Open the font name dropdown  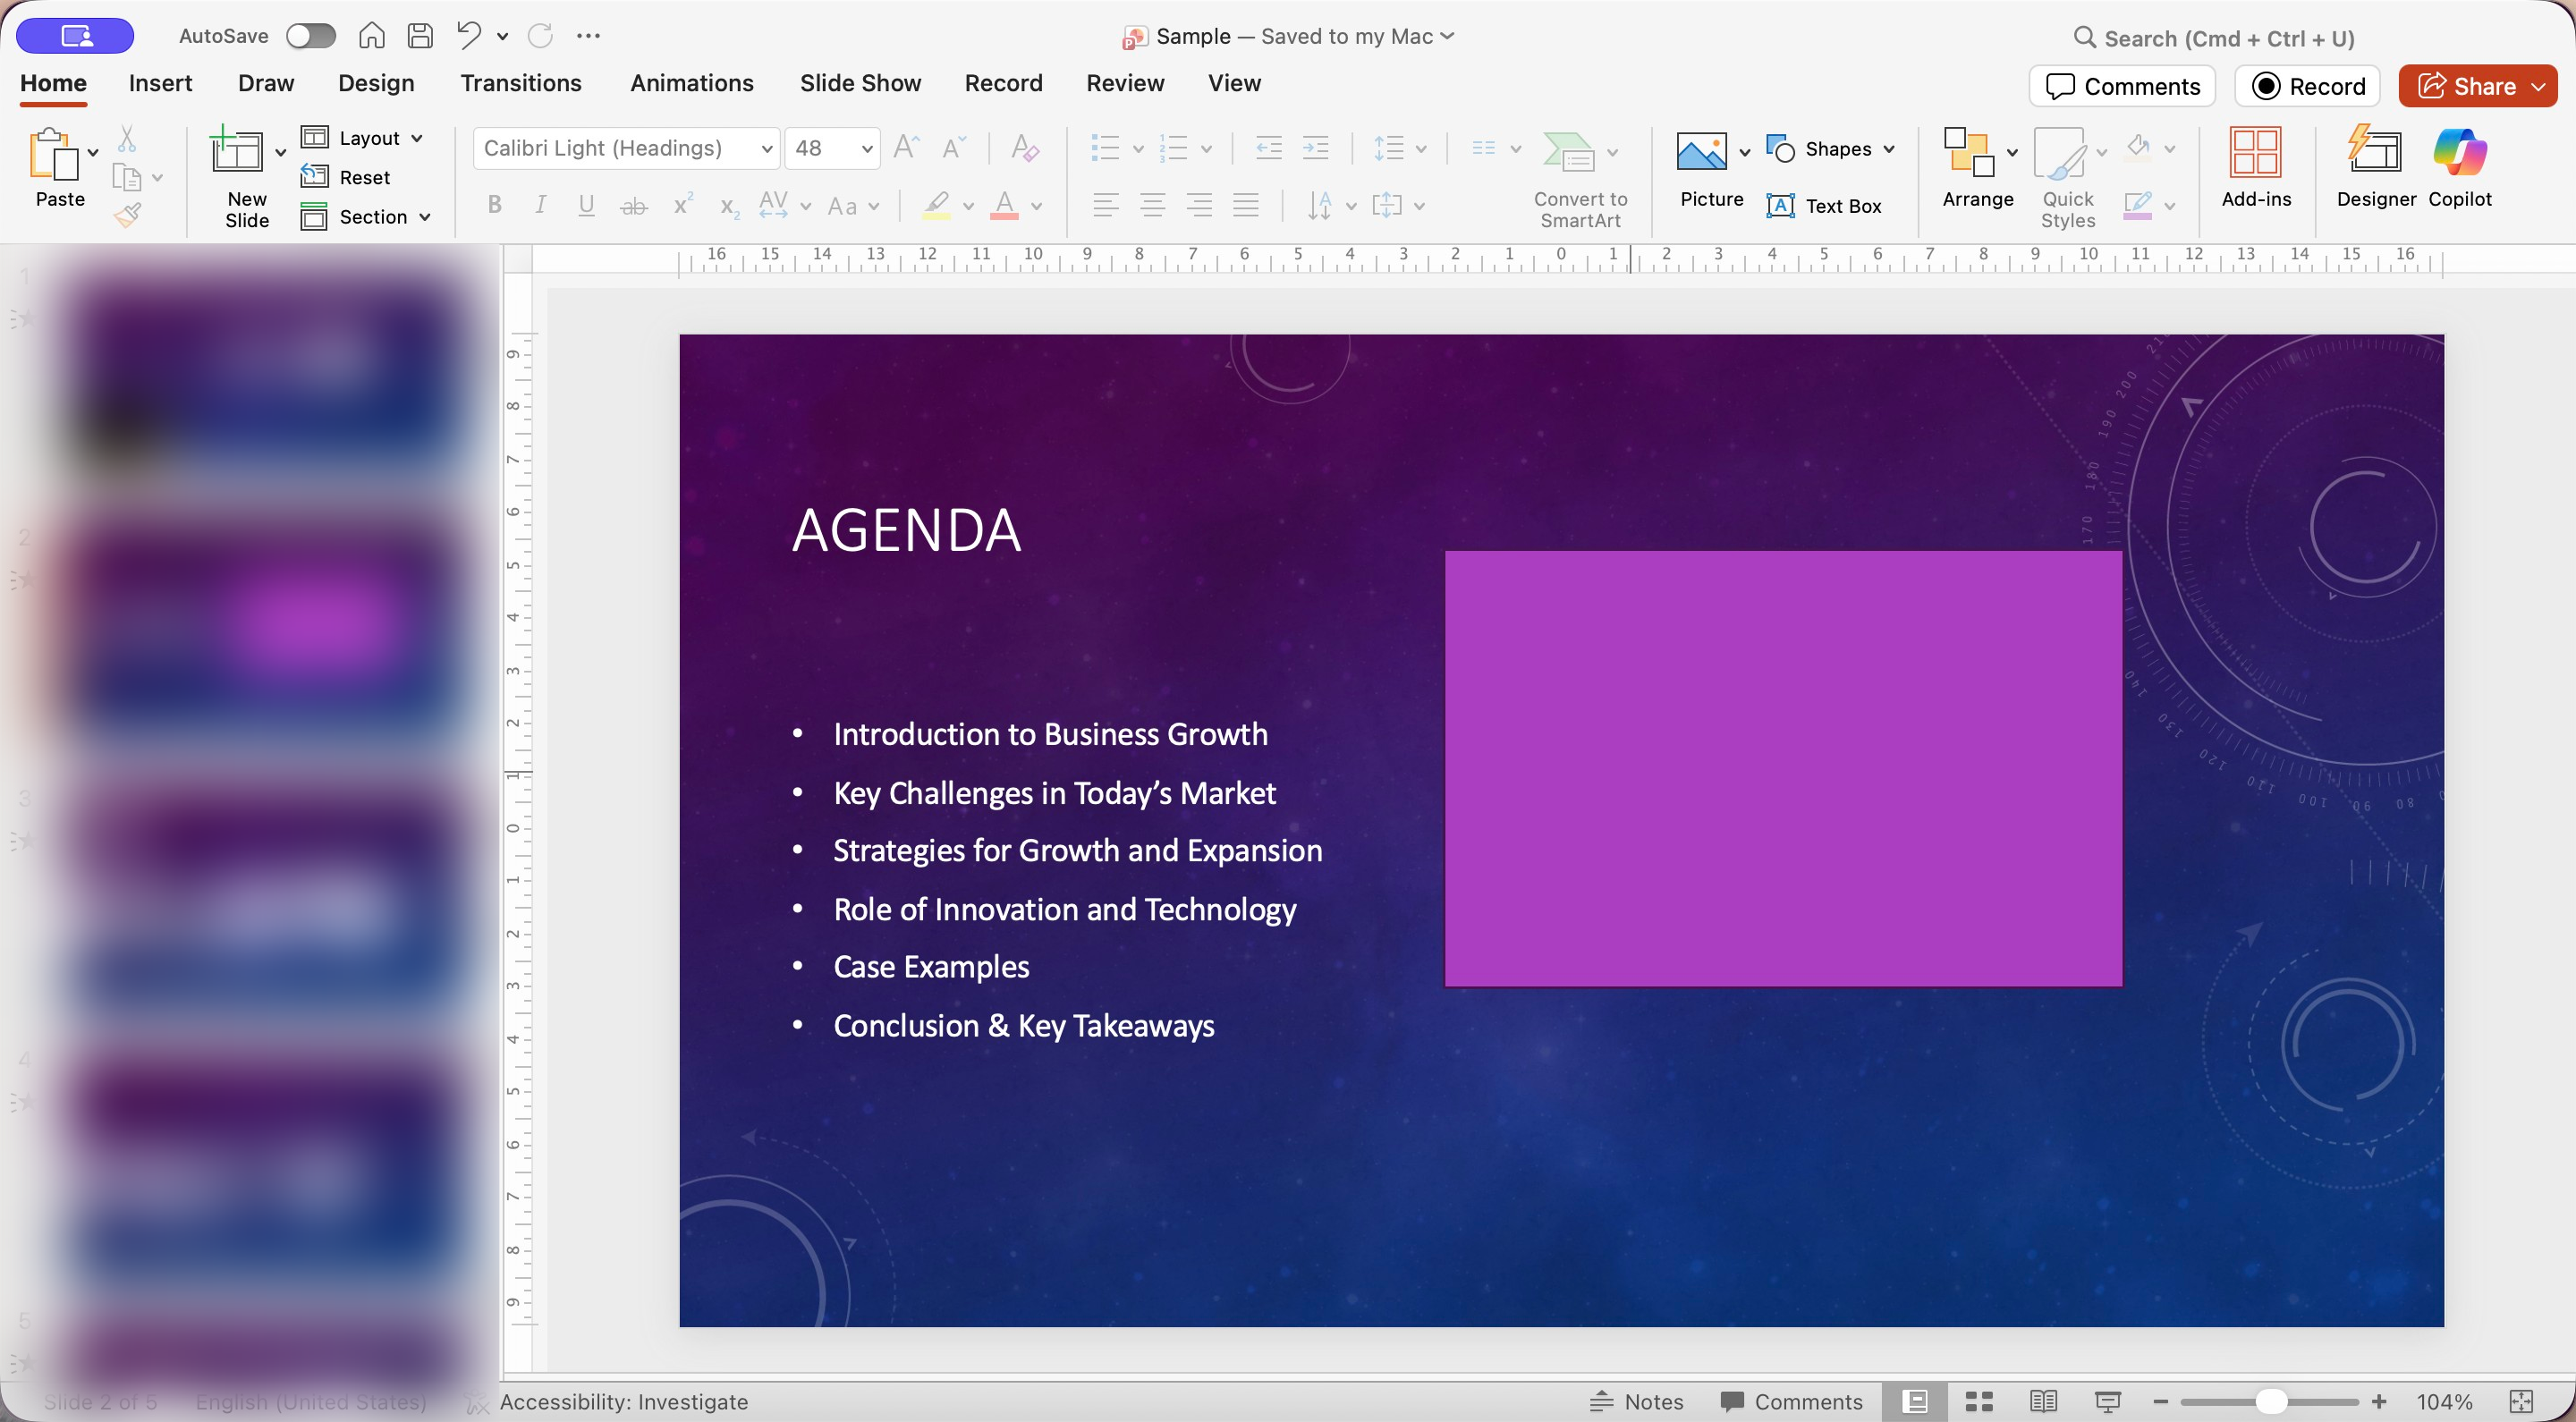tap(766, 149)
